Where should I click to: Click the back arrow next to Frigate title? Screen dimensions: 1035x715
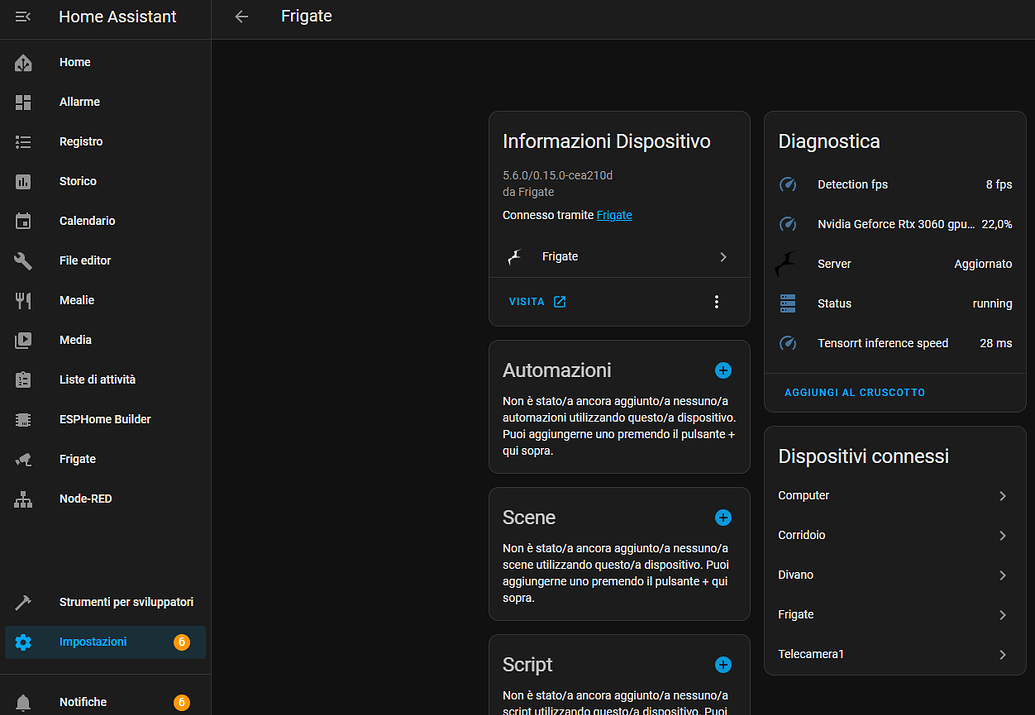(x=241, y=17)
